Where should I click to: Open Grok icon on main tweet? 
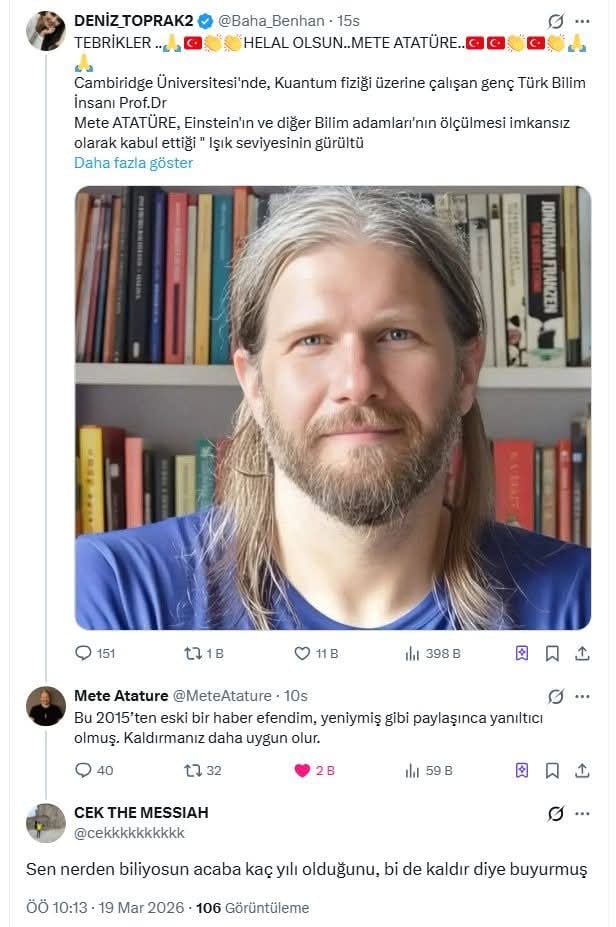(x=556, y=21)
